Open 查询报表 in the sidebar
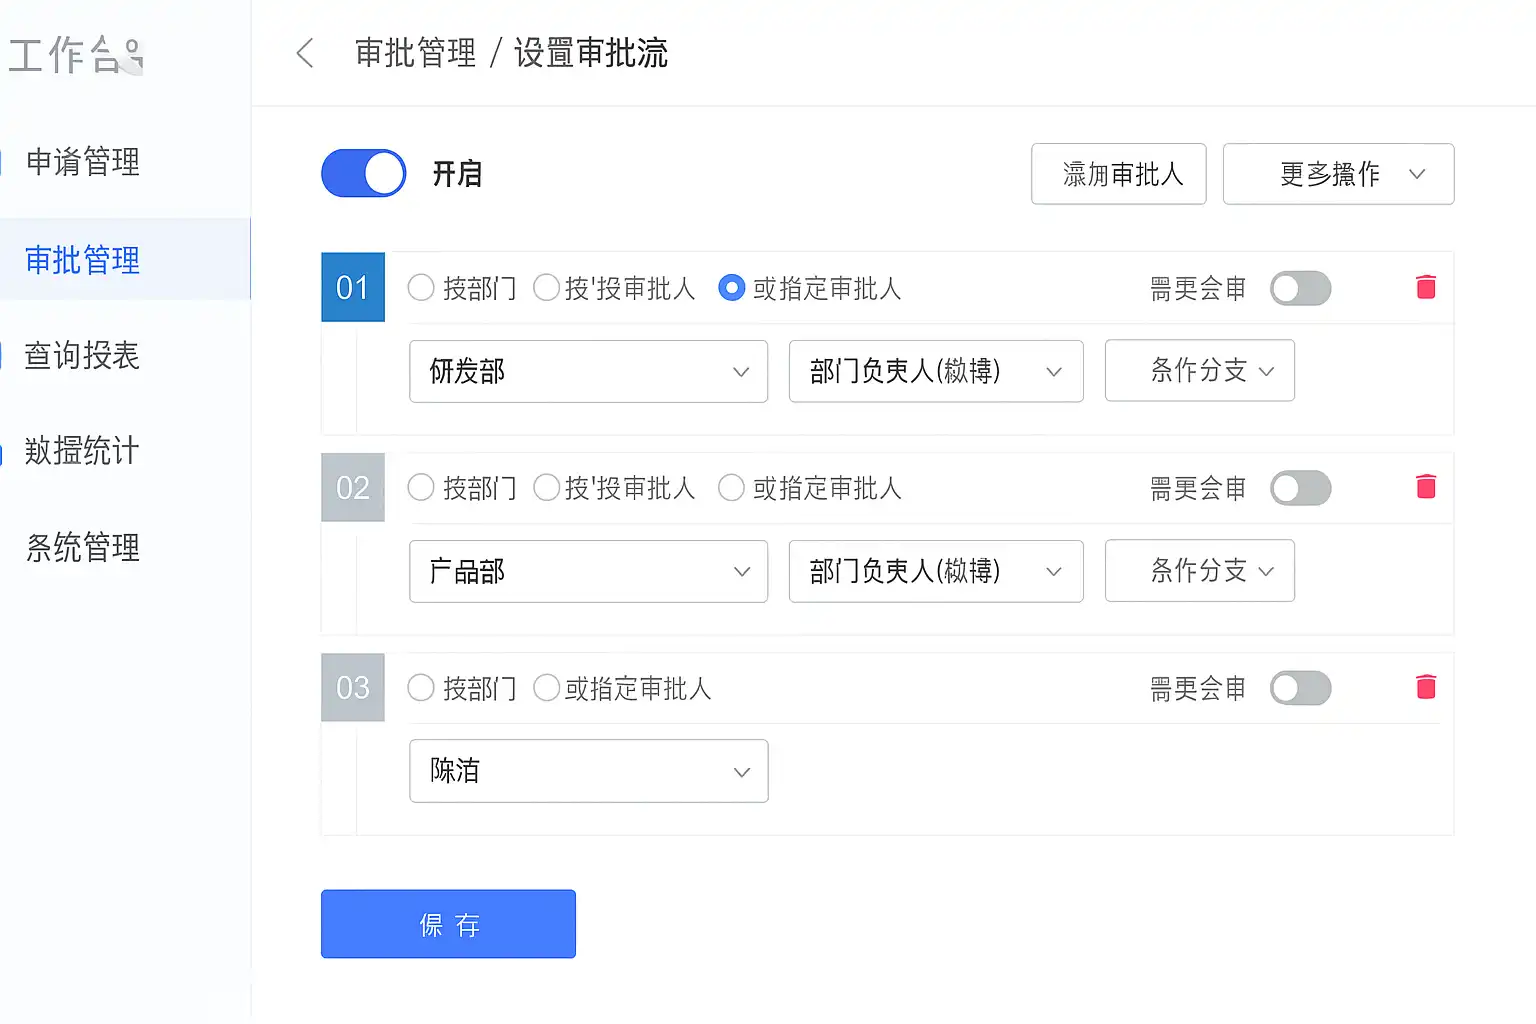This screenshot has height=1024, width=1536. click(82, 356)
